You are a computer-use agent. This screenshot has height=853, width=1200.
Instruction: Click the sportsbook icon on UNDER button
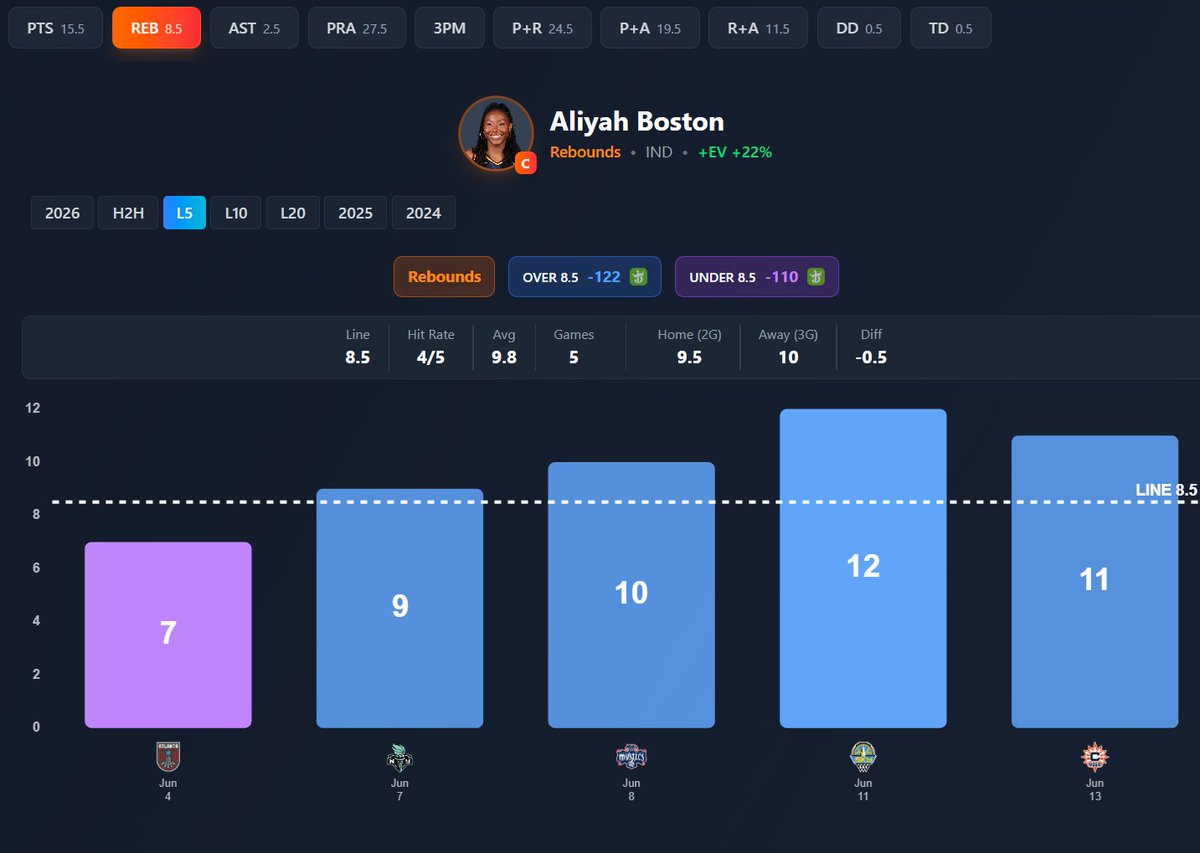(816, 277)
